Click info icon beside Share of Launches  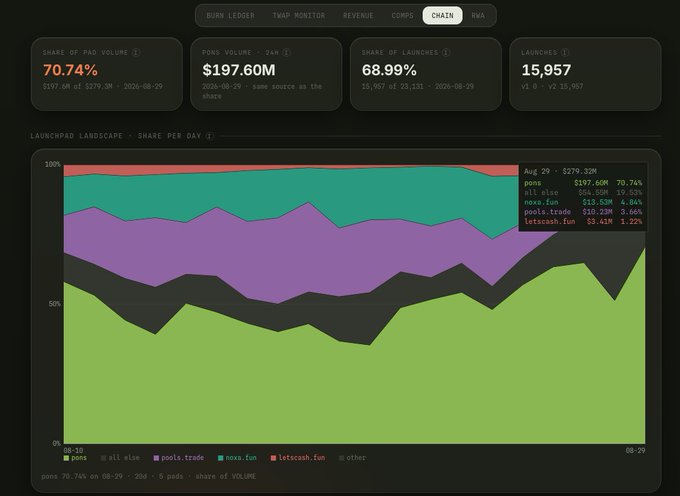pos(446,52)
